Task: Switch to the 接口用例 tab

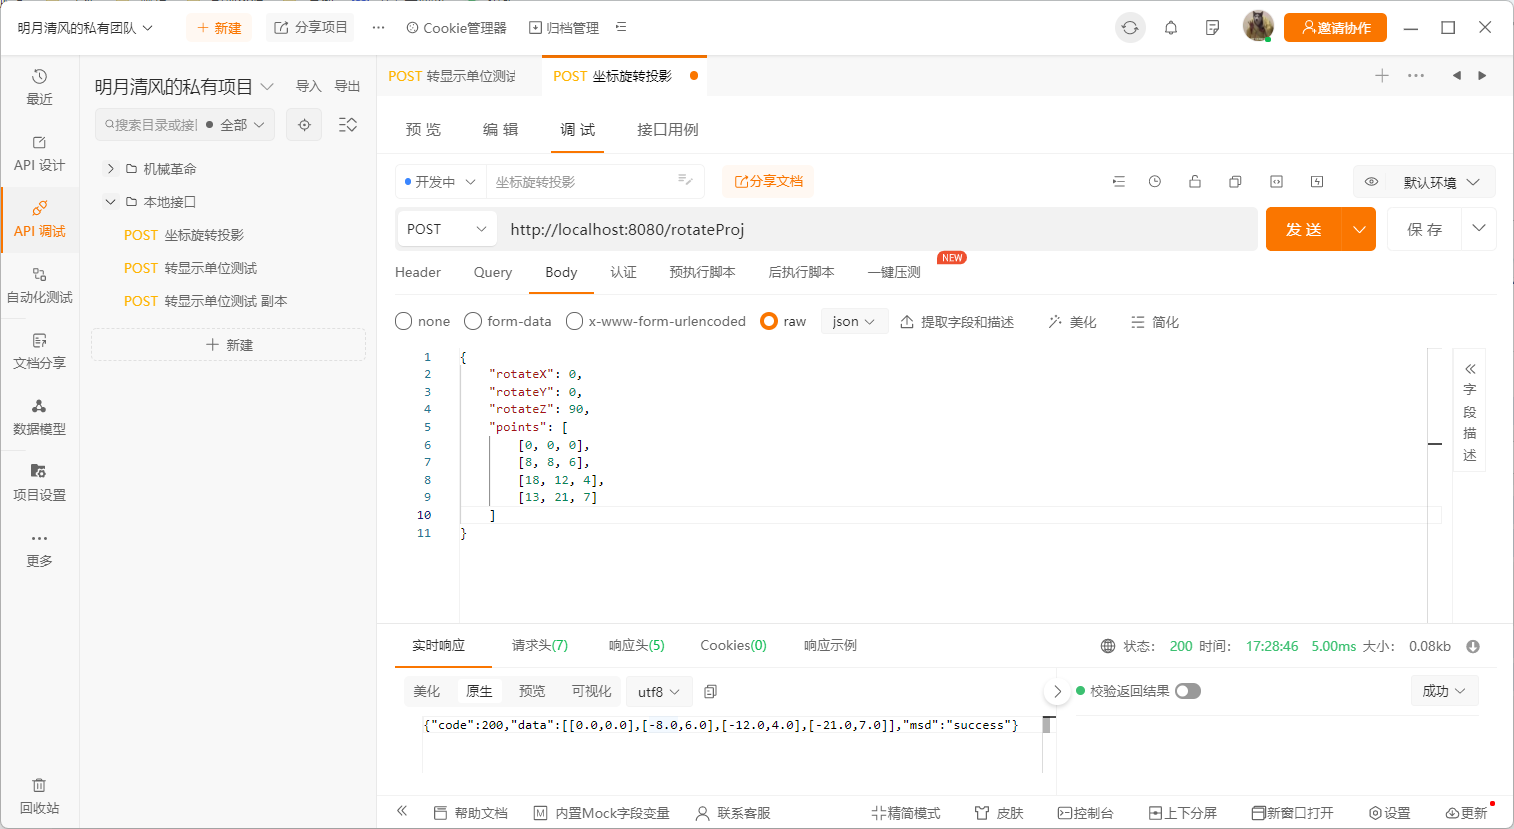Action: (668, 129)
